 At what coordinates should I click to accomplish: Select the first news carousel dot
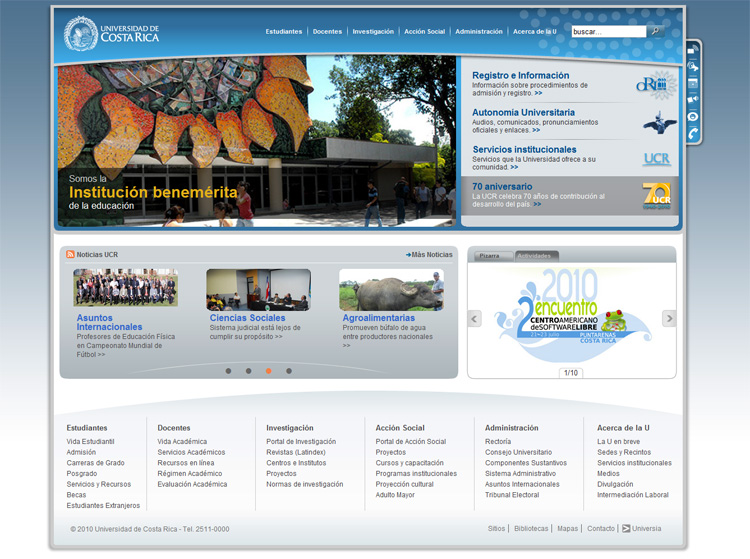click(229, 371)
